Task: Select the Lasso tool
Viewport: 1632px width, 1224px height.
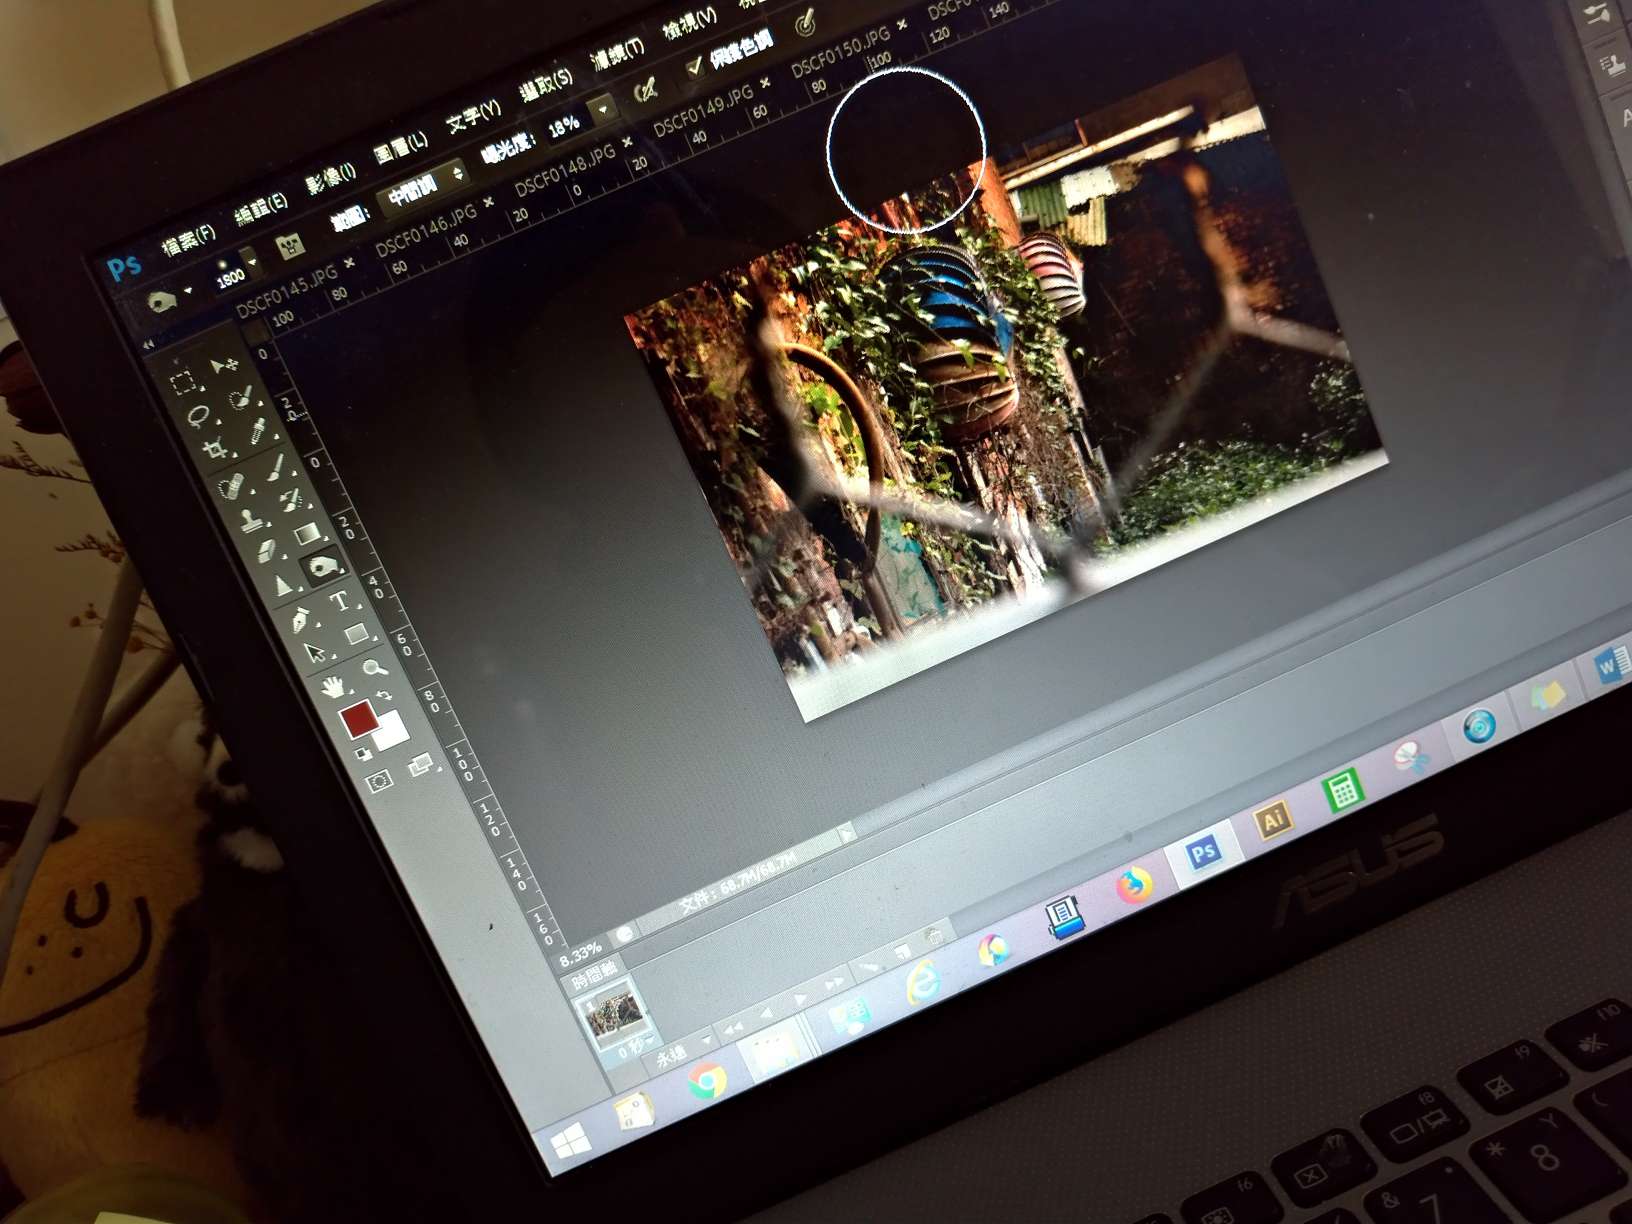Action: point(198,414)
